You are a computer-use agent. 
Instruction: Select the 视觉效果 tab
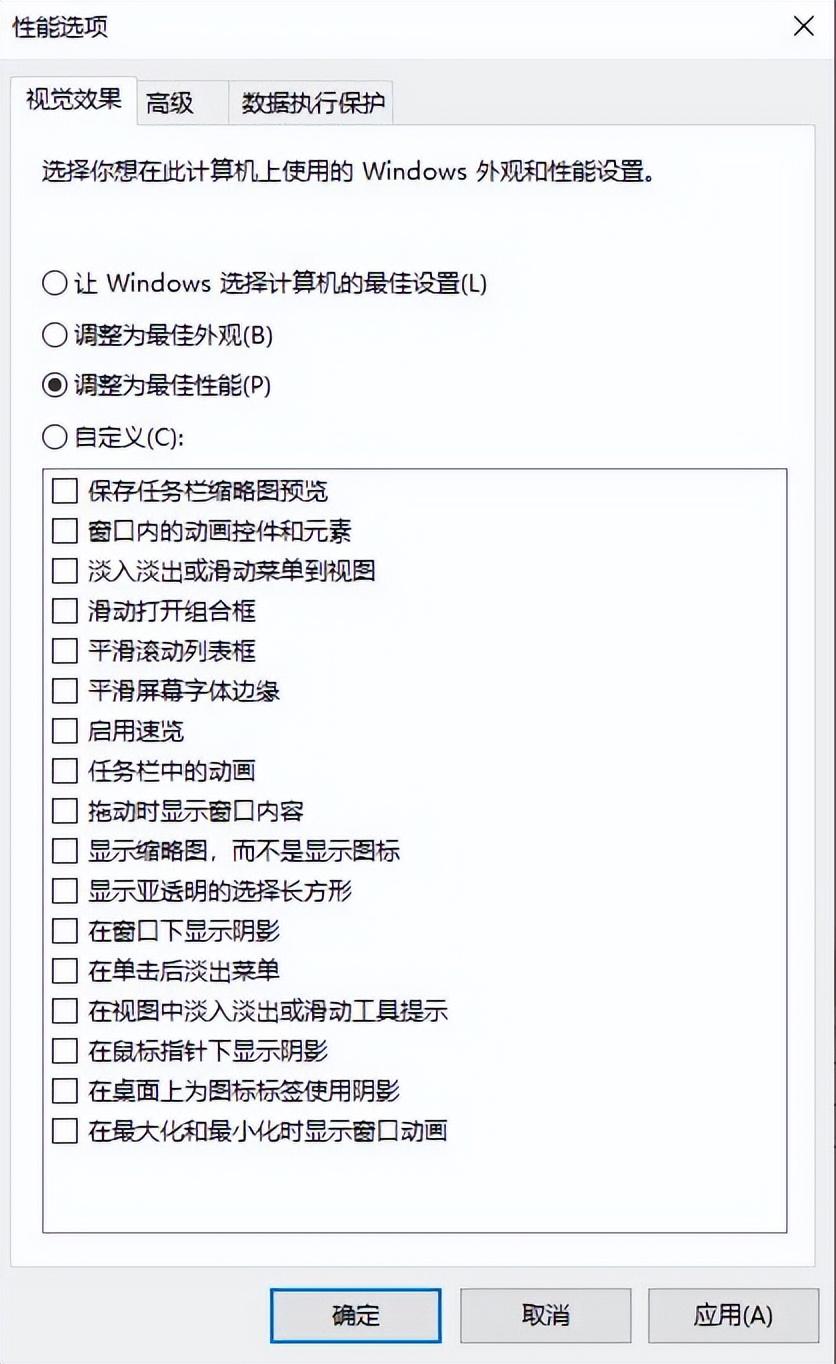[x=73, y=100]
